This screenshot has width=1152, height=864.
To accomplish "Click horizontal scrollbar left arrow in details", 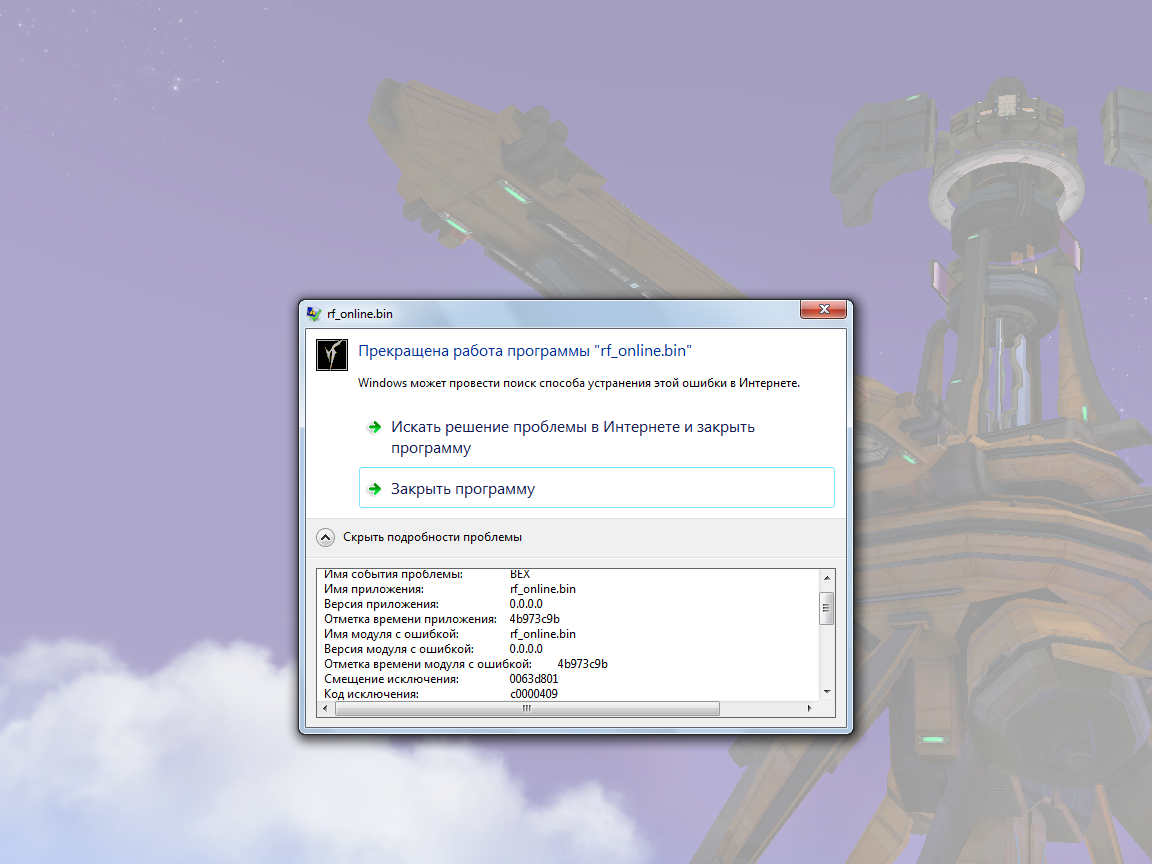I will pos(325,709).
